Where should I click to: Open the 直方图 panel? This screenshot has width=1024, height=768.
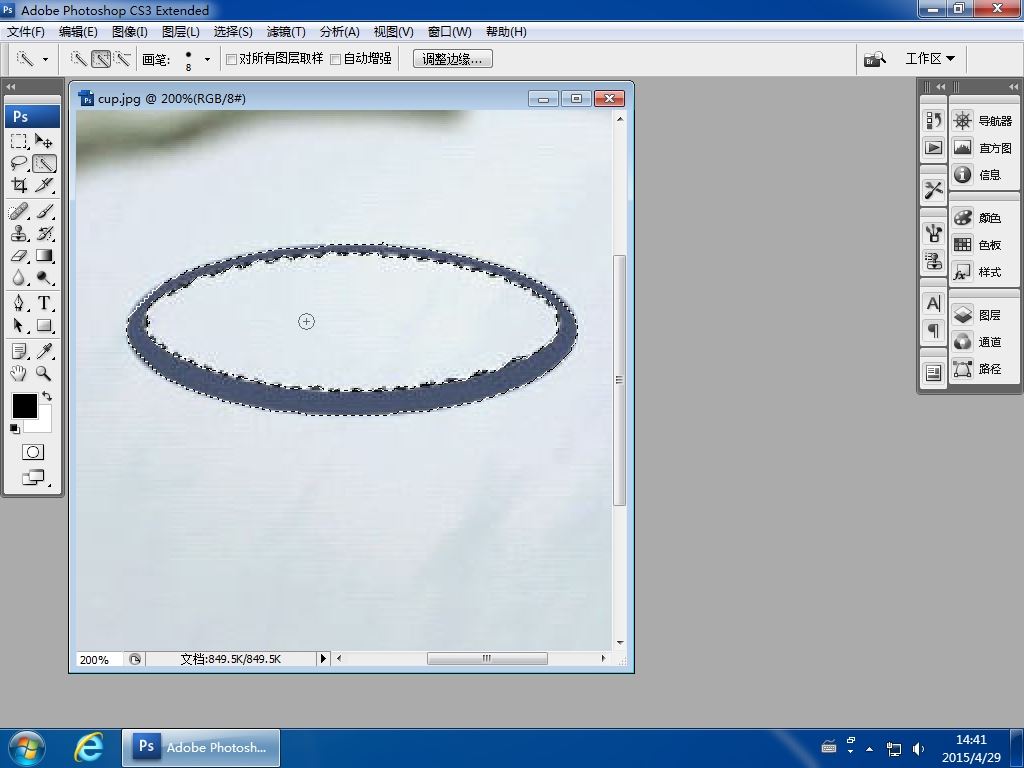[x=982, y=148]
